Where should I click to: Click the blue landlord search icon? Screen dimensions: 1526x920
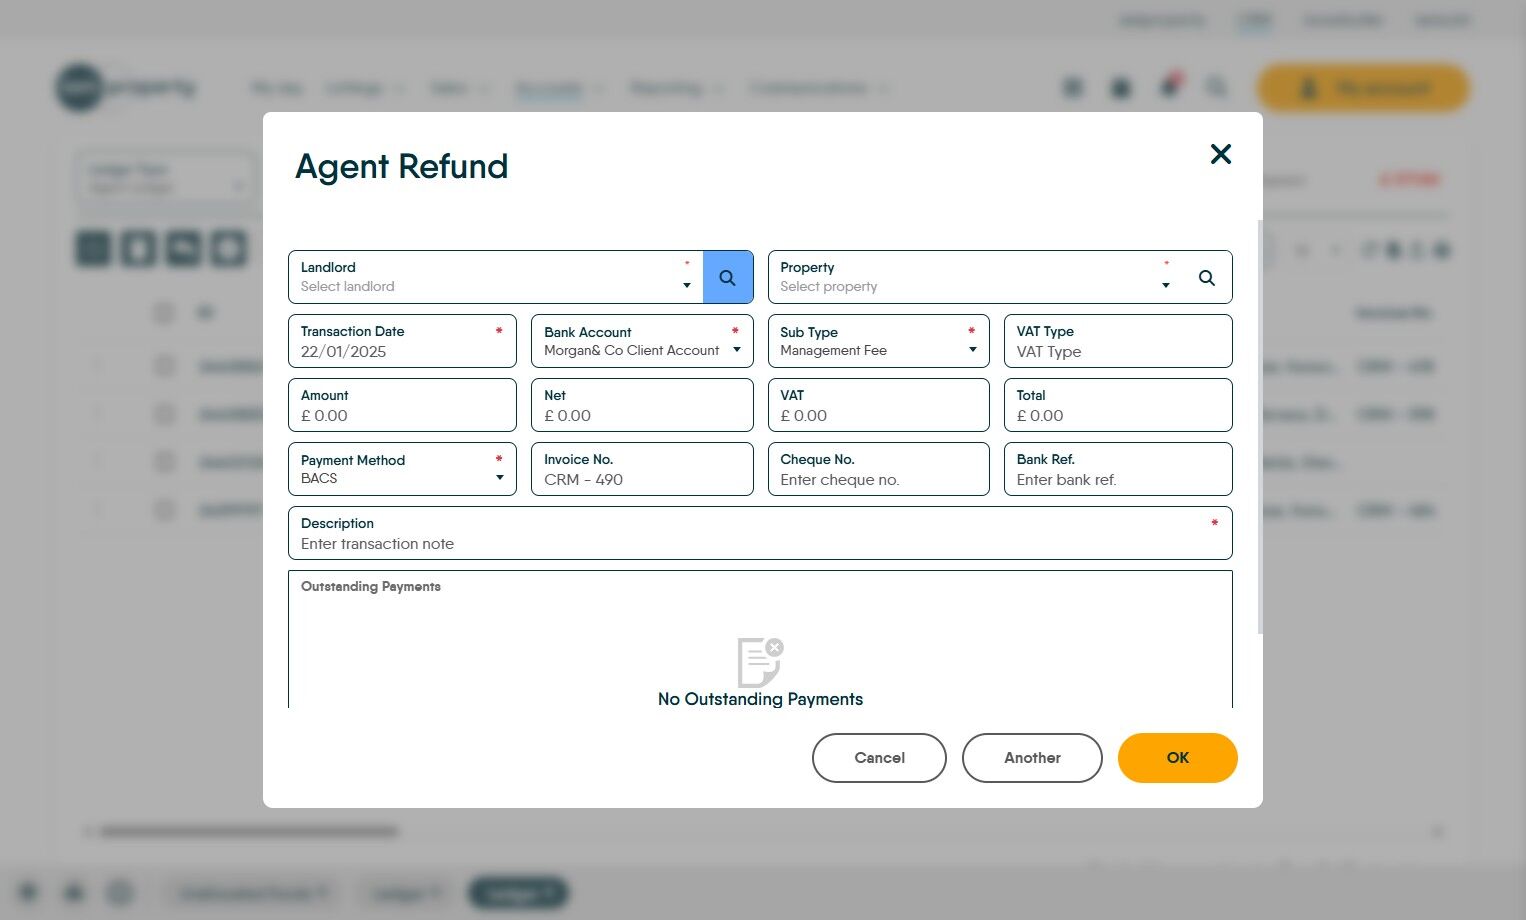point(728,277)
